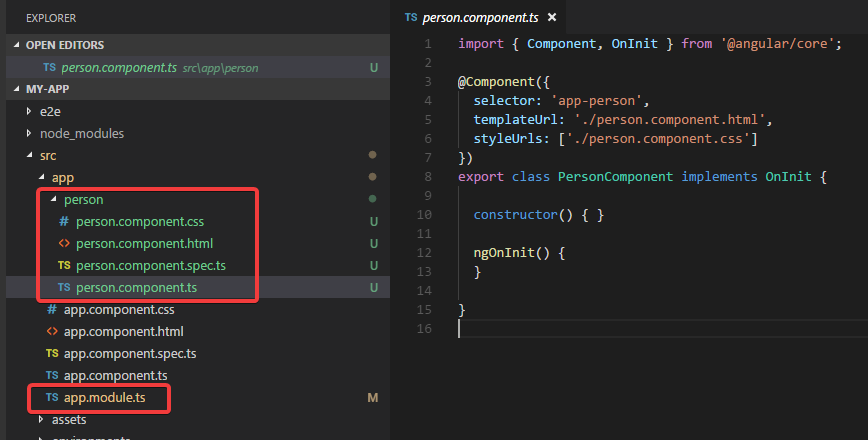Click line number 10 in the gutter
Viewport: 868px width, 440px height.
[426, 215]
